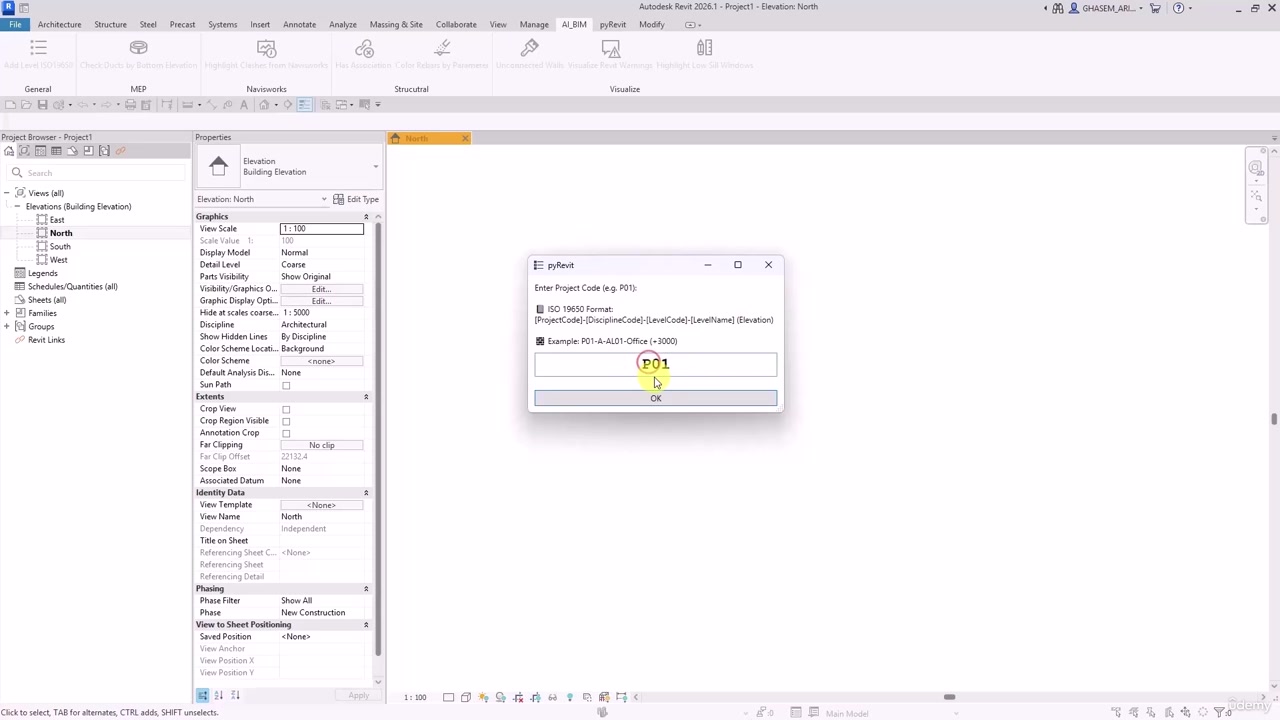Viewport: 1280px width, 720px height.
Task: Expand the Families tree node
Action: pos(7,313)
